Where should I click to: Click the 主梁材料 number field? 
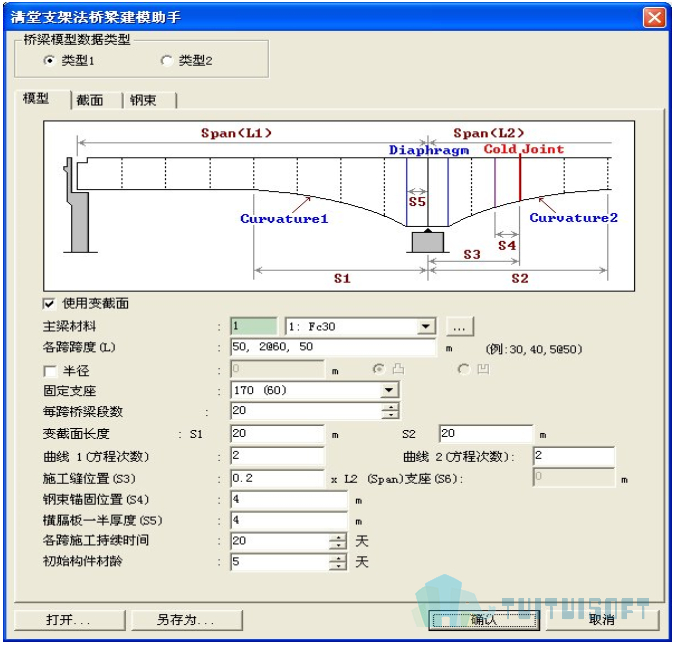point(254,326)
